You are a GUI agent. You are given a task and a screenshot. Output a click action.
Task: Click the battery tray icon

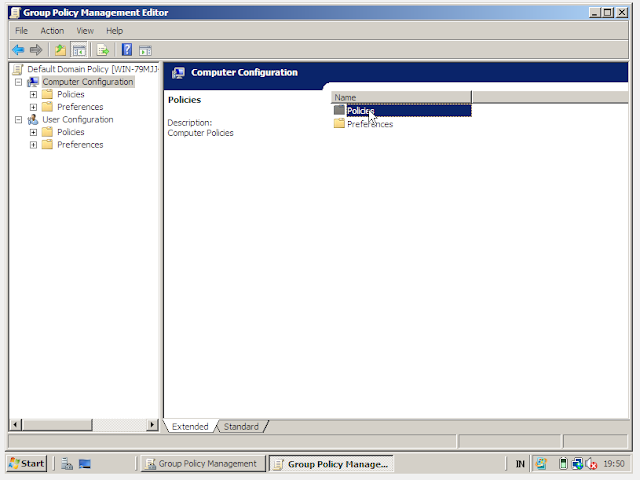(563, 464)
